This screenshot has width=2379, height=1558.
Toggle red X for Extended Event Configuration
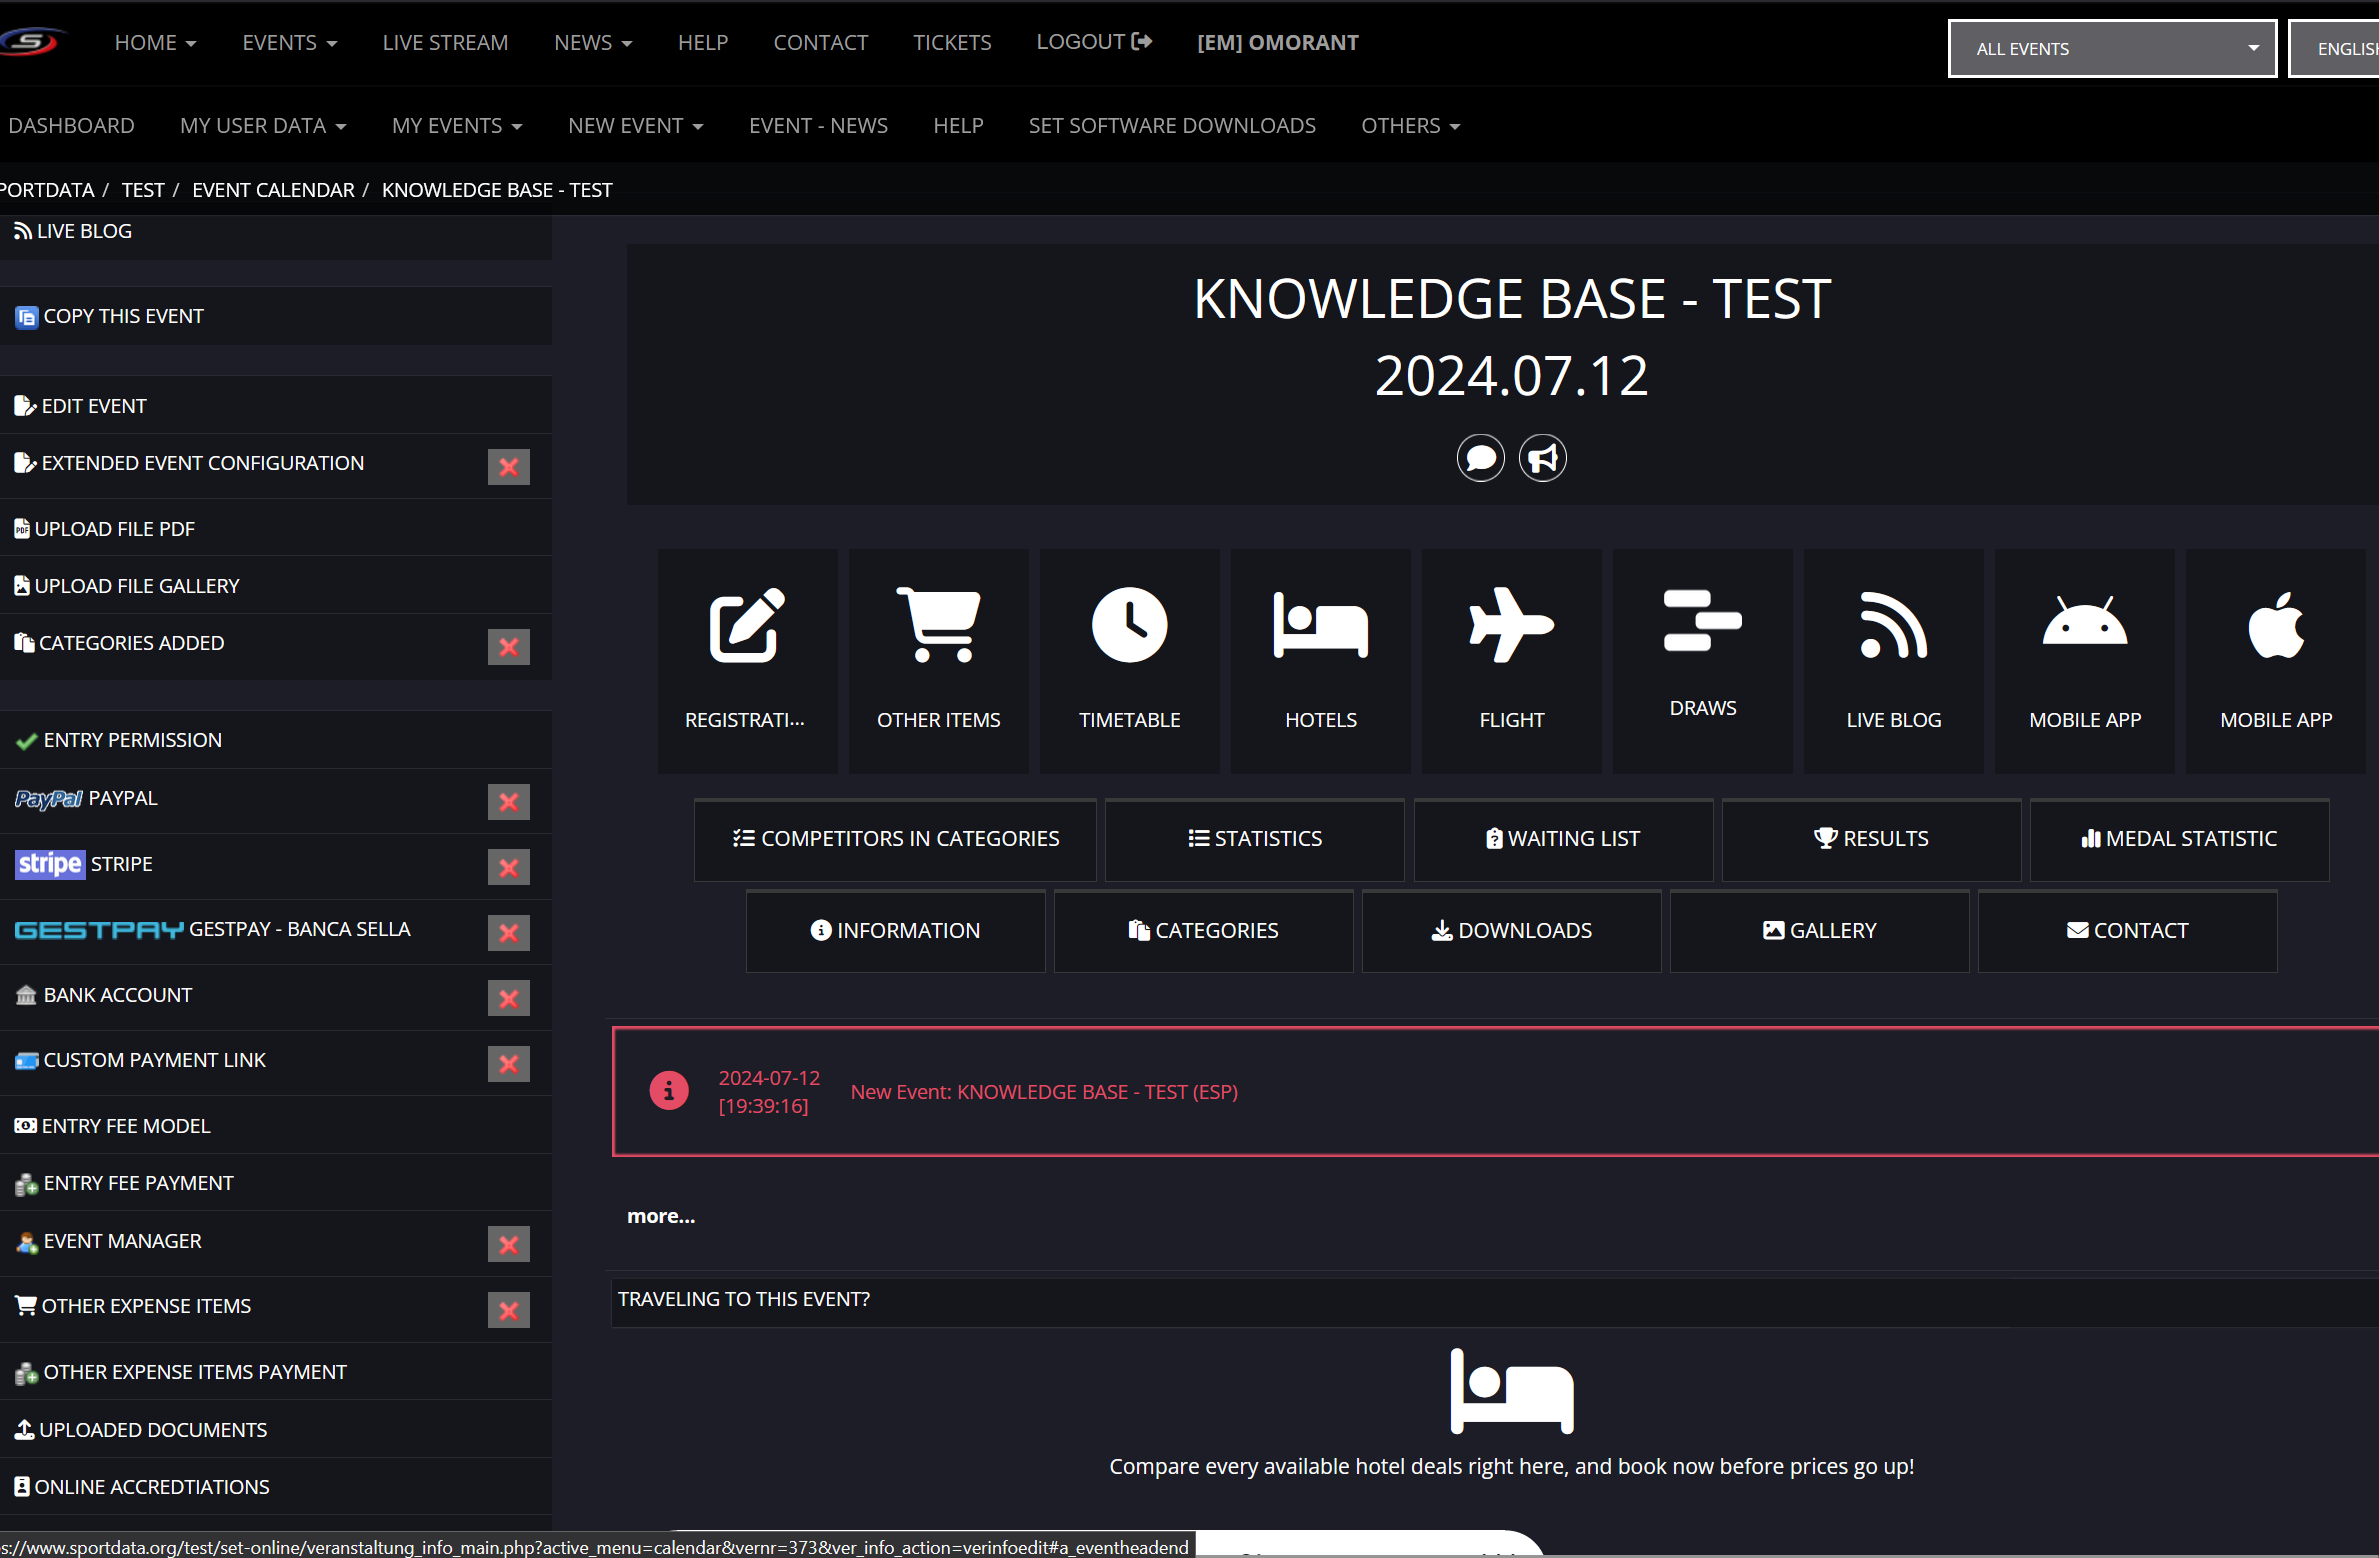(x=508, y=467)
